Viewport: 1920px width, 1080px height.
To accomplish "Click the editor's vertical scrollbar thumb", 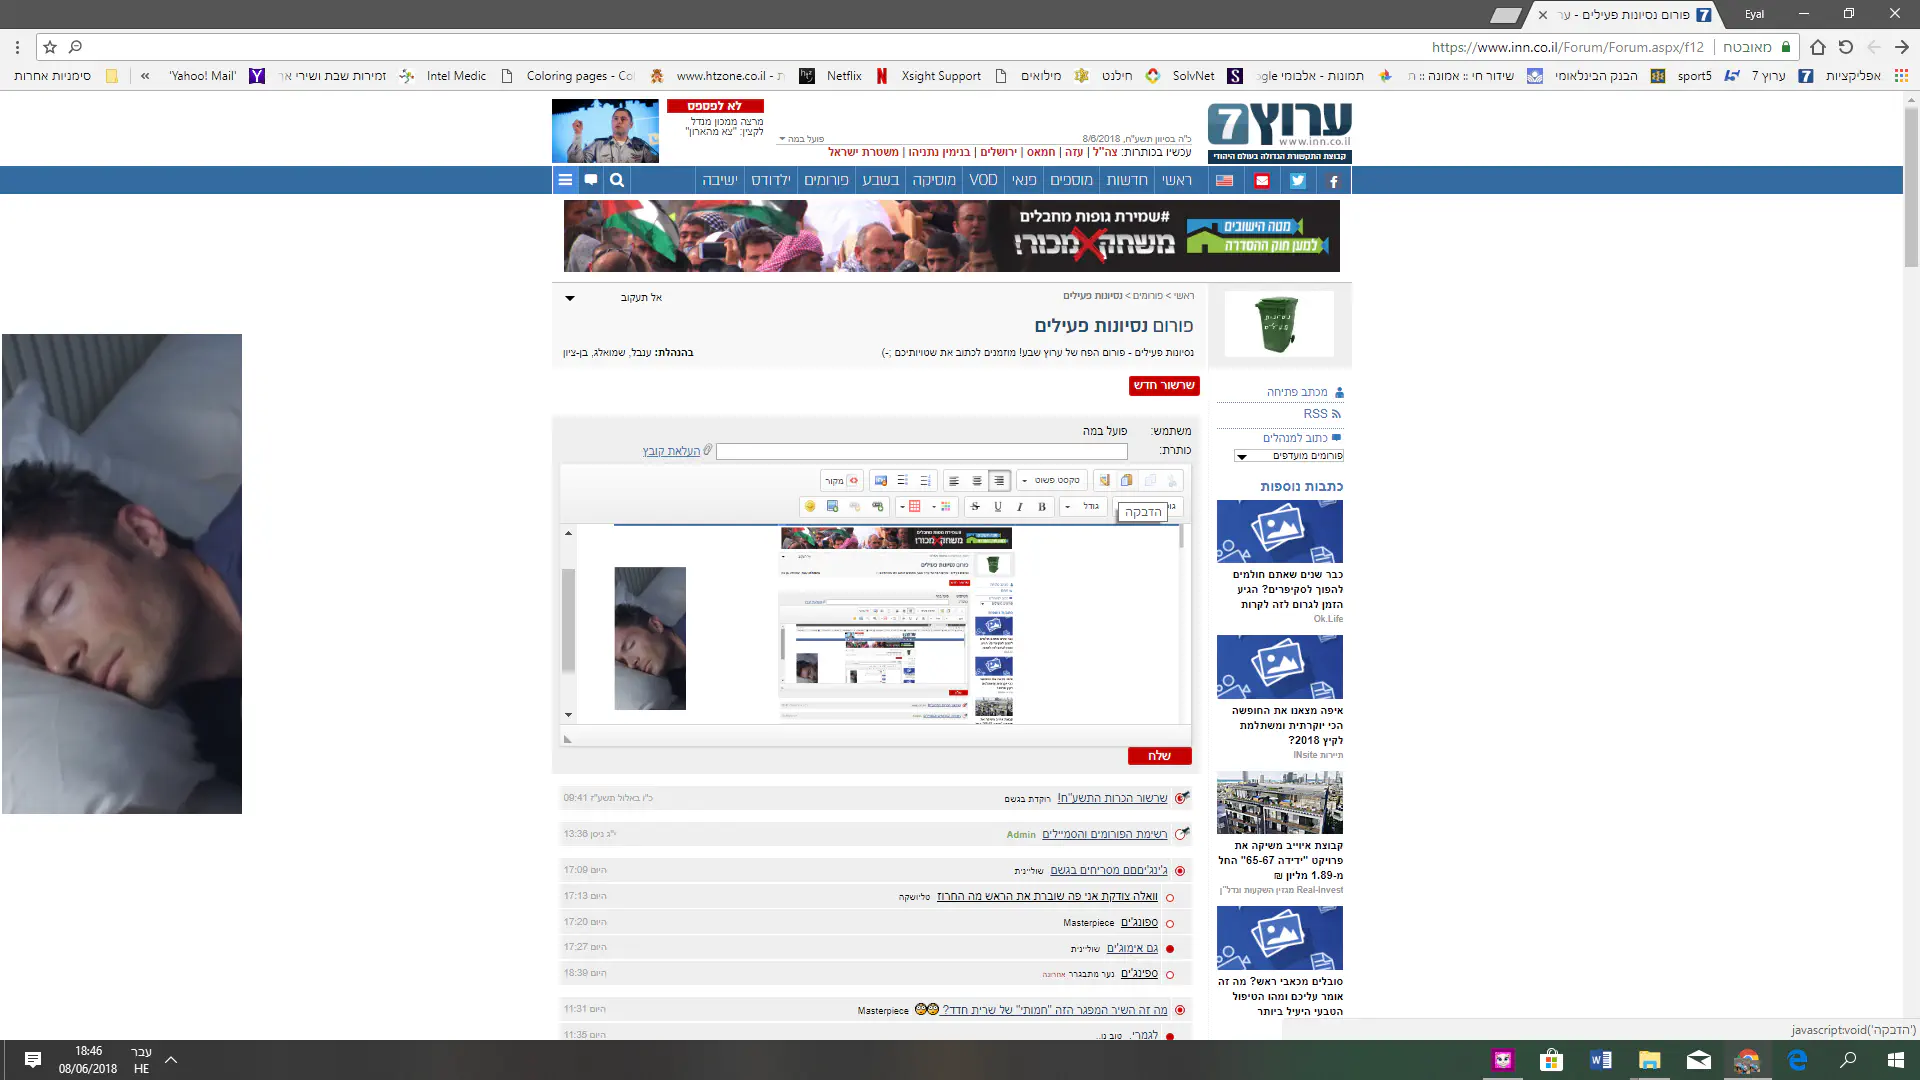I will click(x=568, y=620).
